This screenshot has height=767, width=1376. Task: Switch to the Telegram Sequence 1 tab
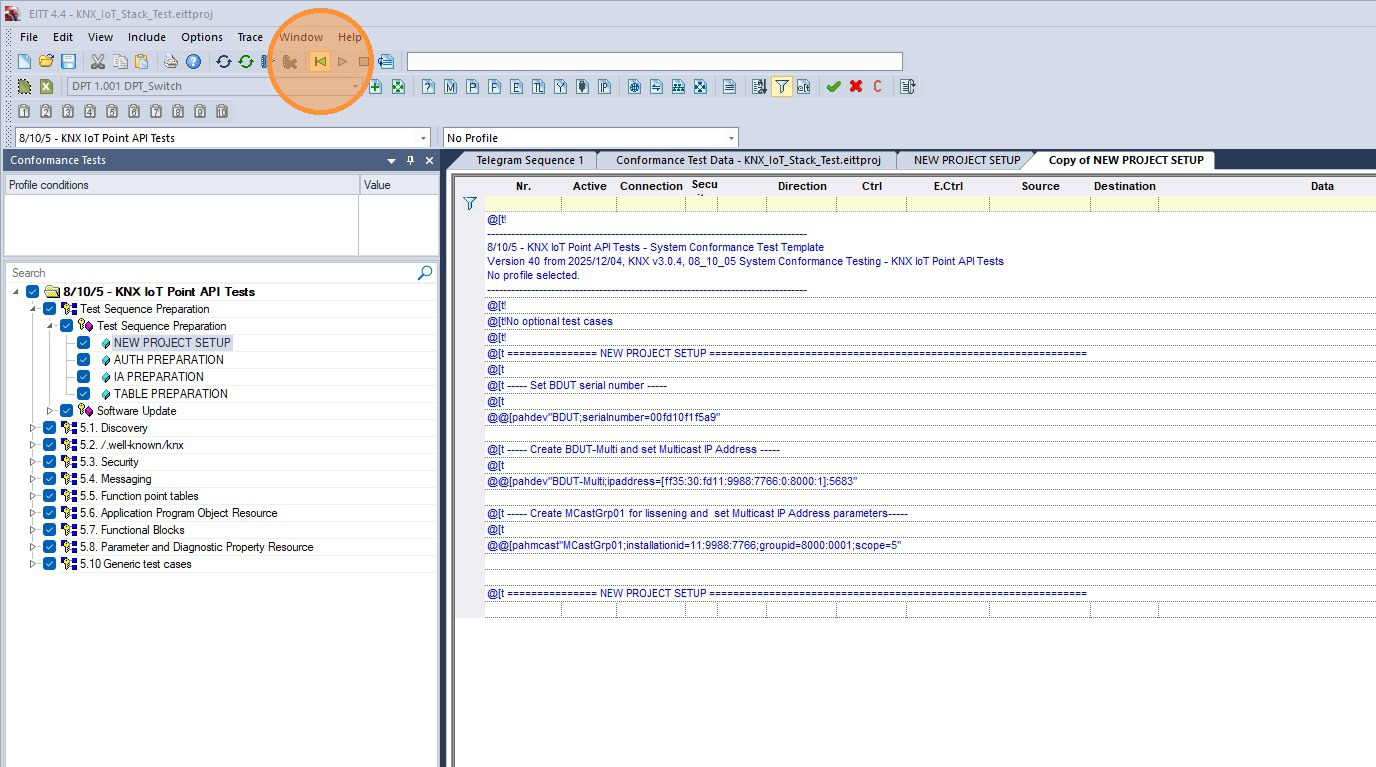tap(529, 160)
